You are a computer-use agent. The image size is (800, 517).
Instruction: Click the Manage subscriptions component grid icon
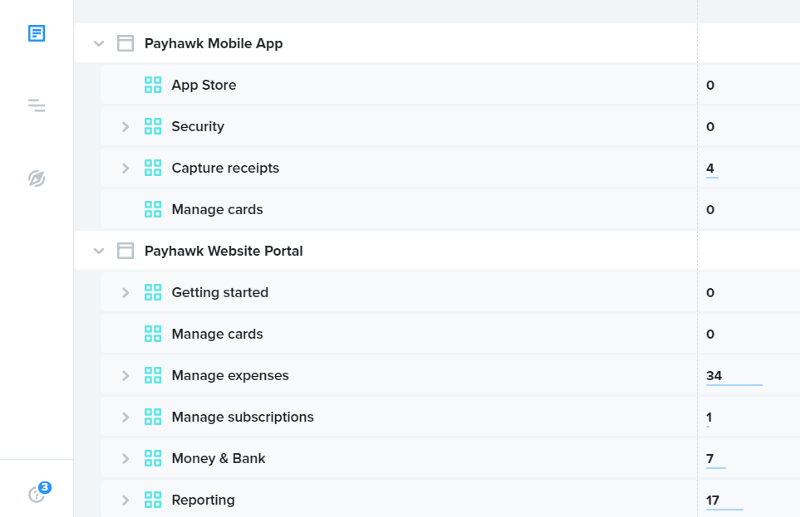pos(153,417)
